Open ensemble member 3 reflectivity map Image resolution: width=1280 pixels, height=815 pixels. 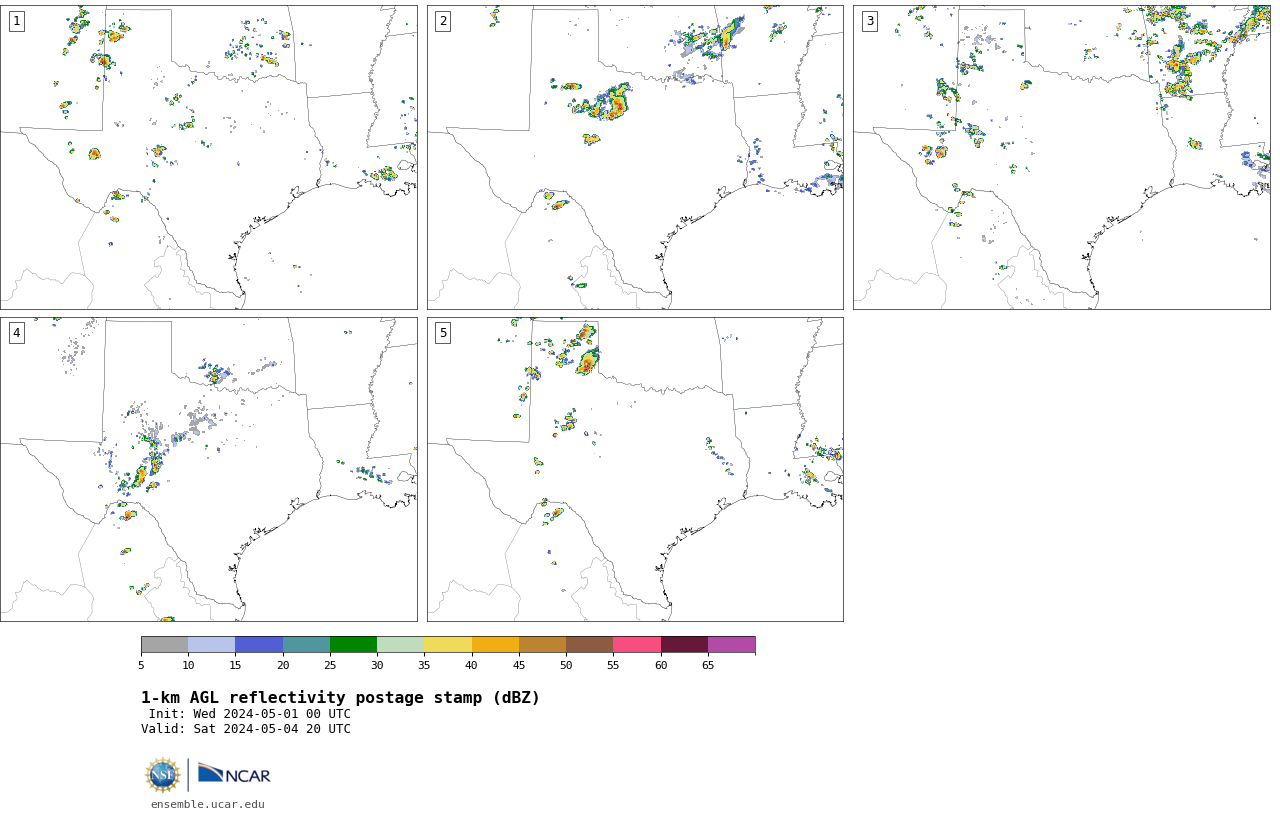coord(1061,157)
